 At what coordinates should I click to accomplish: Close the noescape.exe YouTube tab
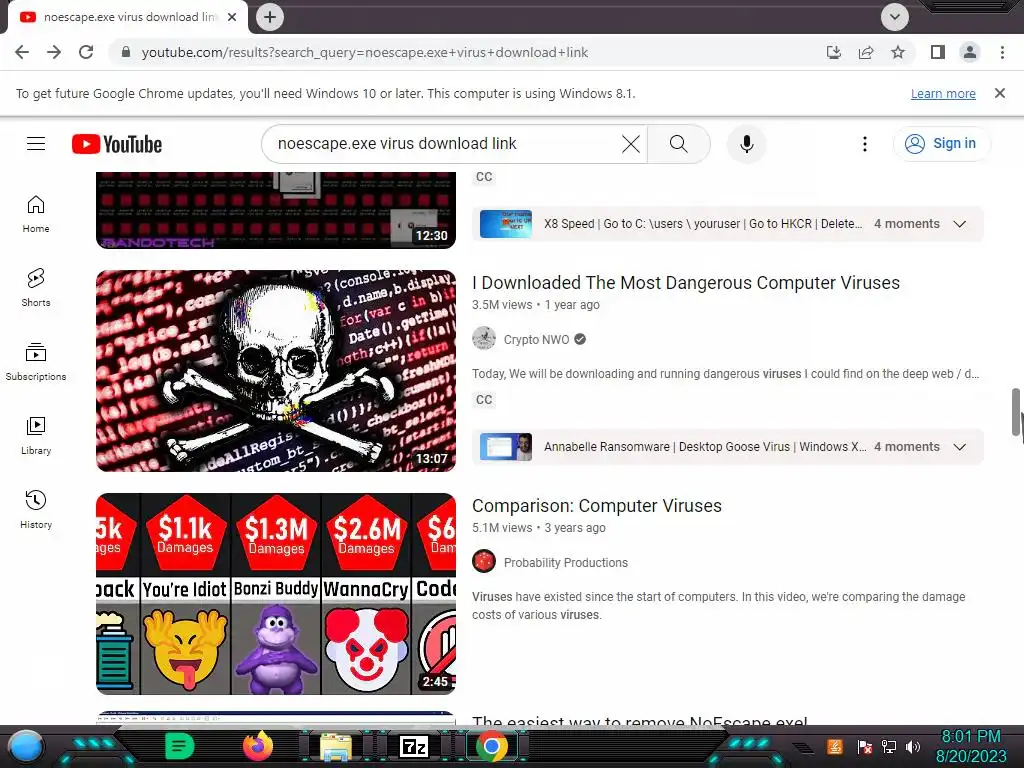(232, 17)
